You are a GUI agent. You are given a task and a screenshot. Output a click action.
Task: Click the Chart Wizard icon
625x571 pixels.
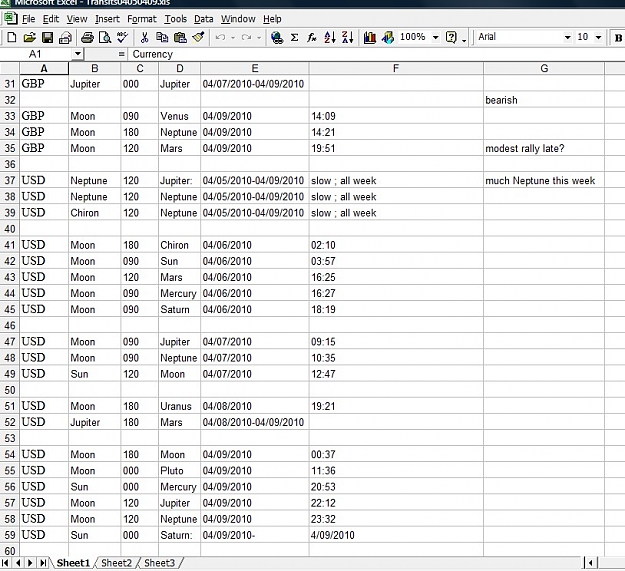coord(369,37)
